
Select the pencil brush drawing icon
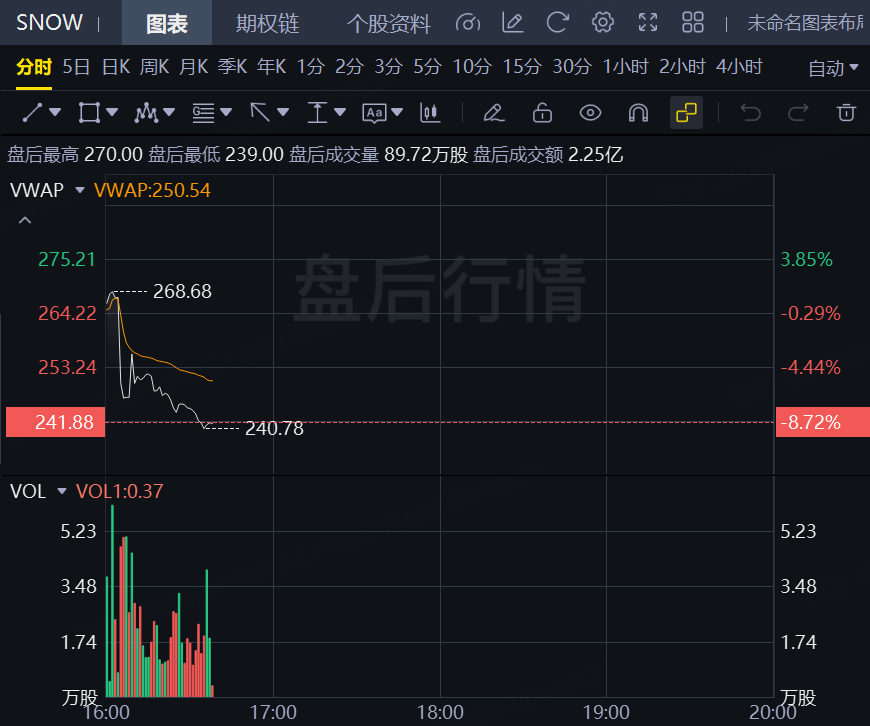[x=493, y=113]
